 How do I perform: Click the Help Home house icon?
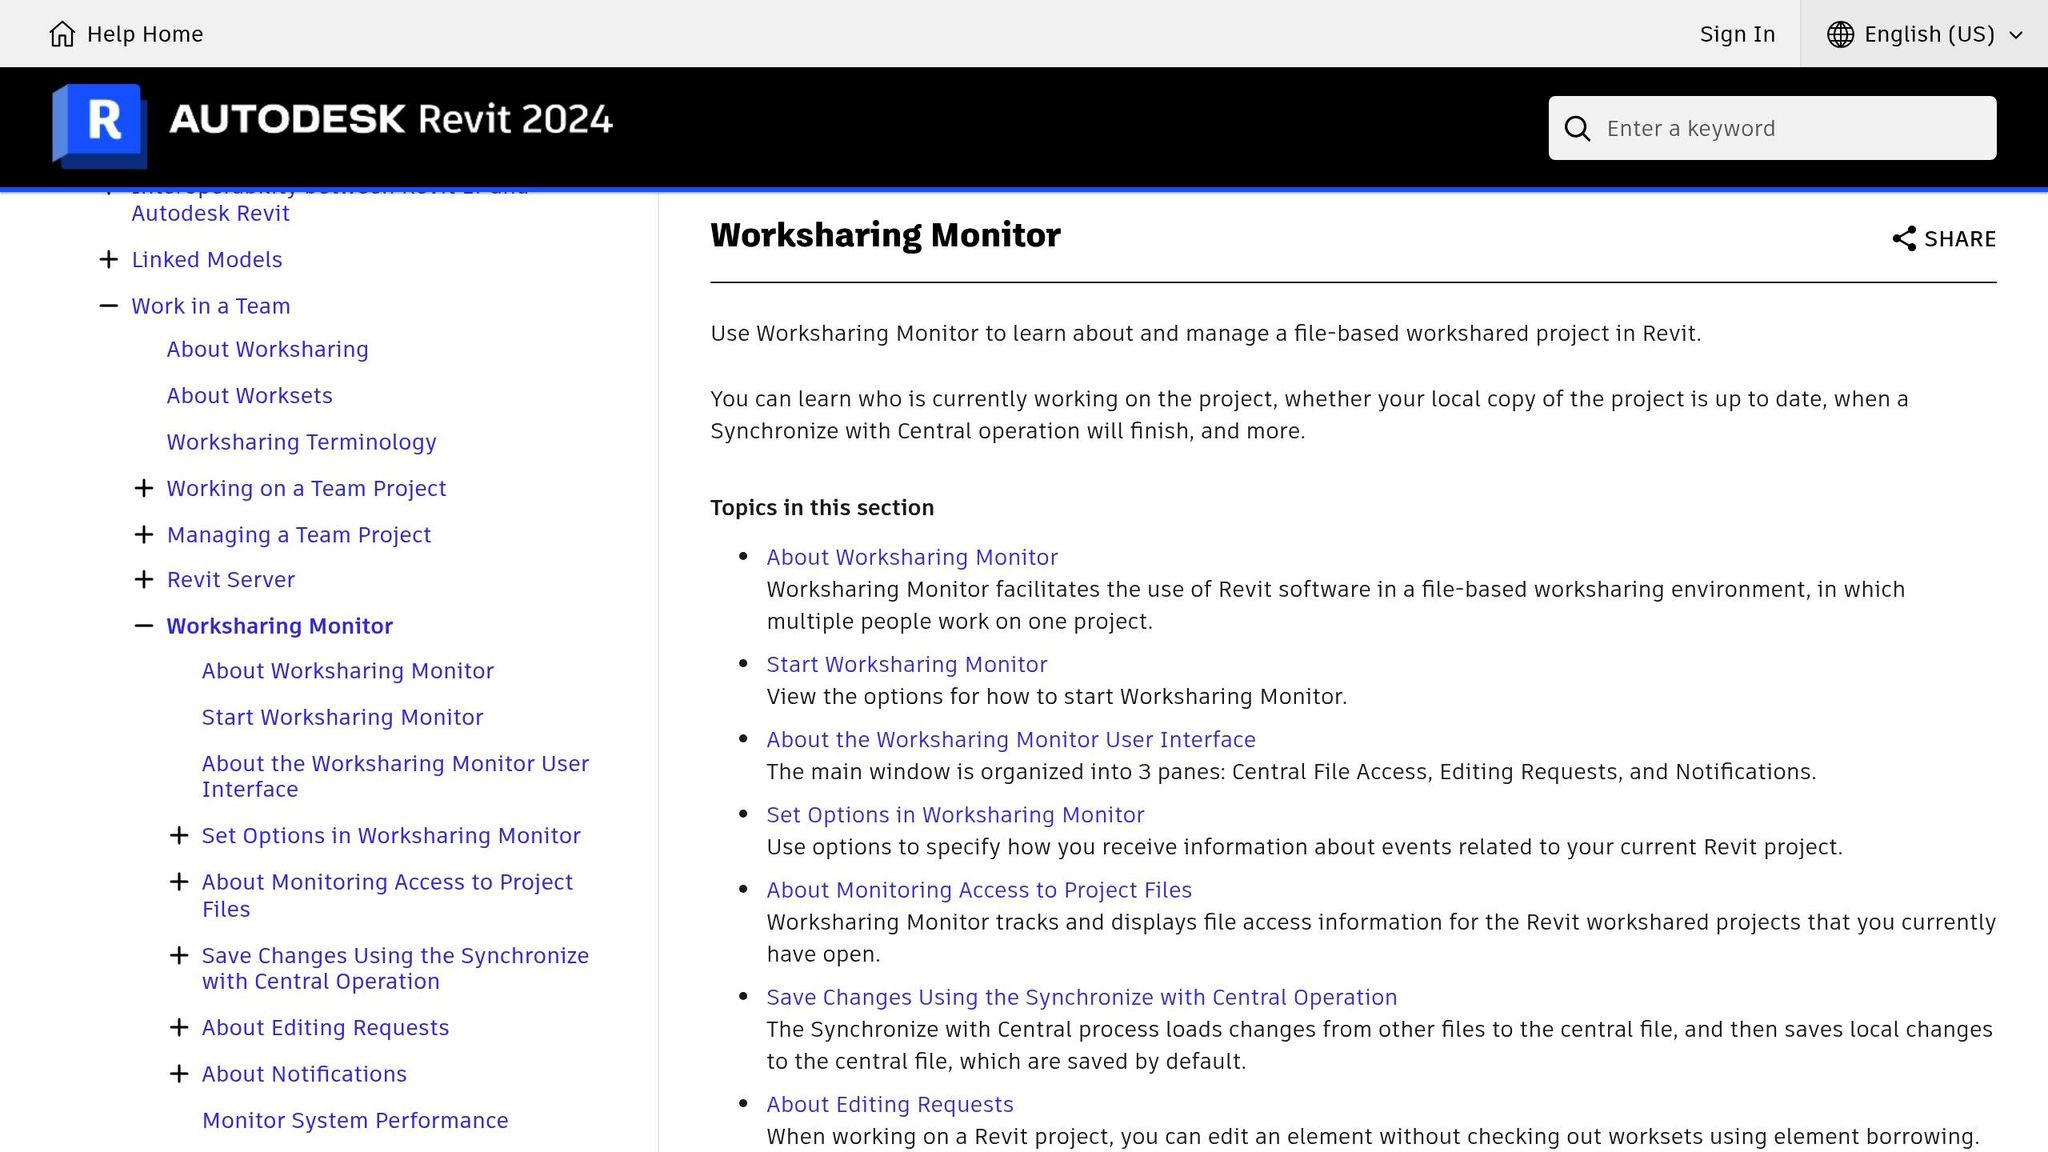click(x=64, y=33)
